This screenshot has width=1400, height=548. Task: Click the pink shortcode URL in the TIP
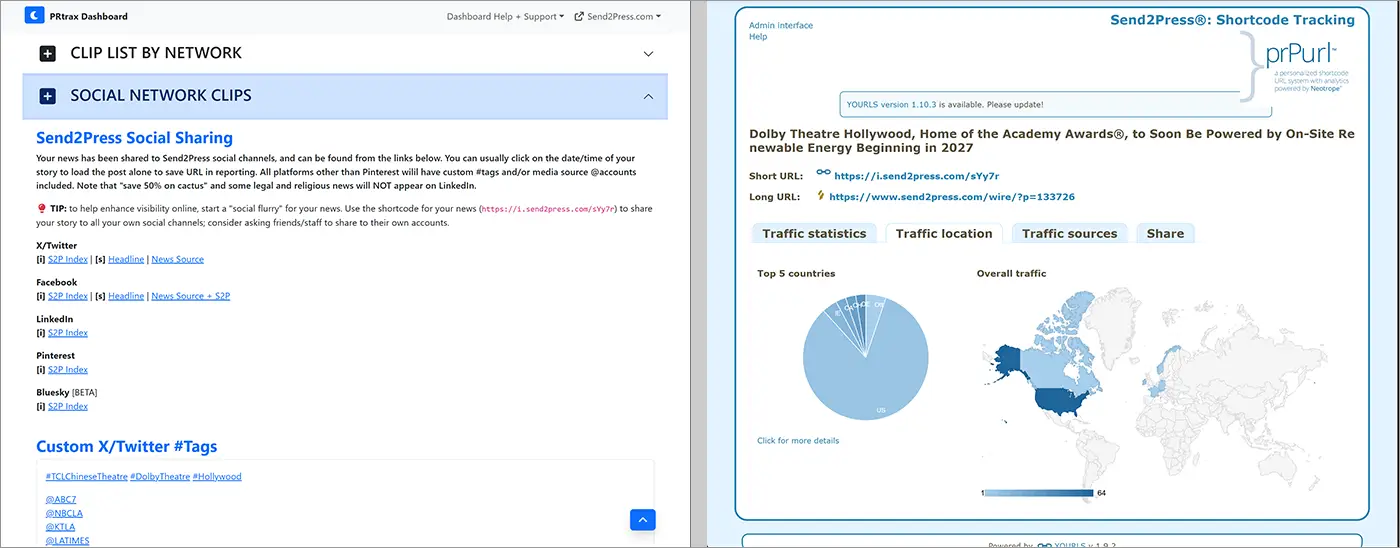pos(549,209)
